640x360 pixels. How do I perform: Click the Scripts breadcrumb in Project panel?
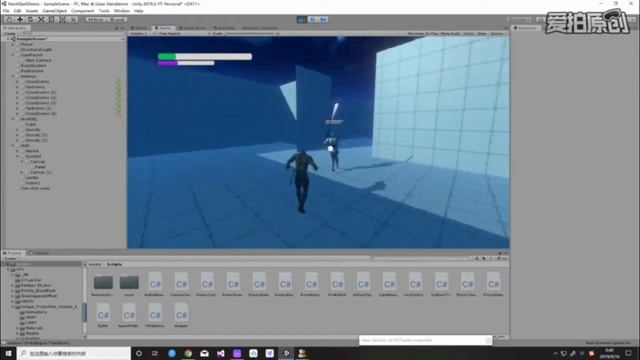tap(114, 264)
